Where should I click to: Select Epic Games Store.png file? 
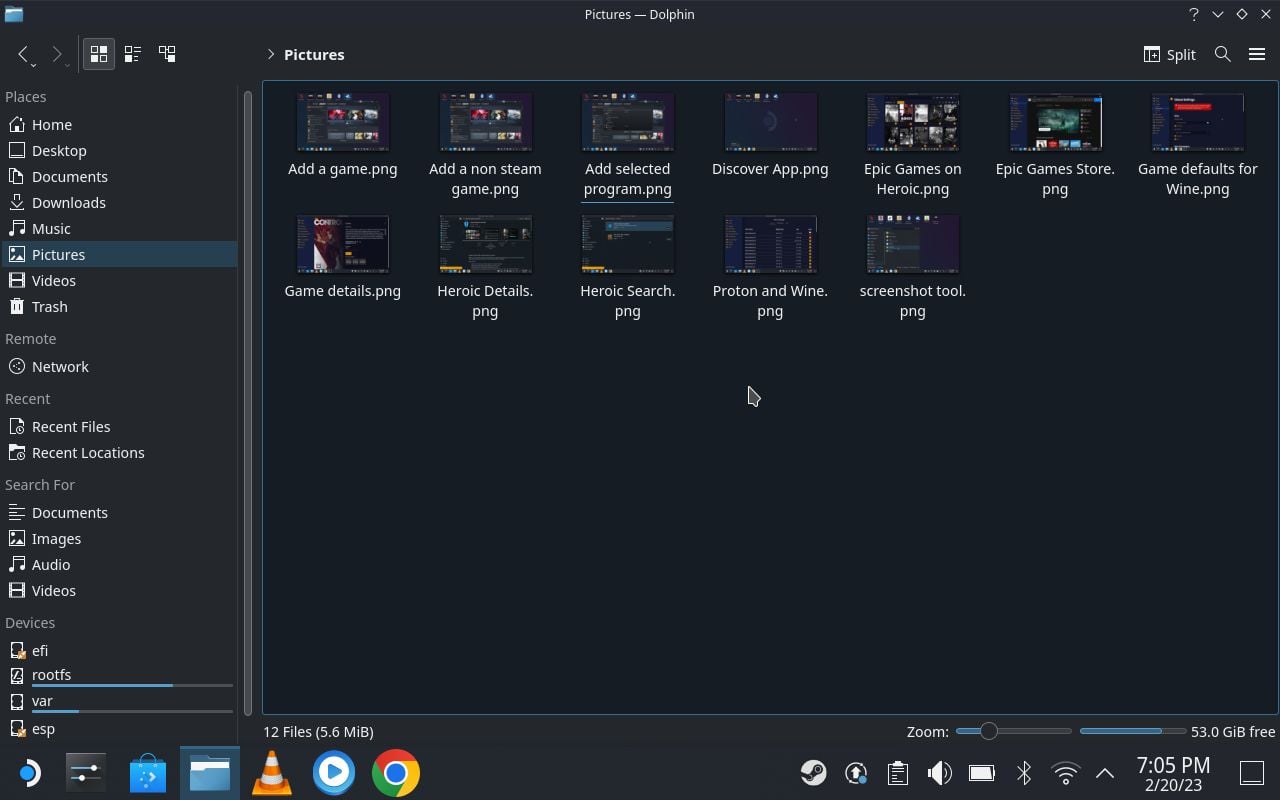(1055, 146)
